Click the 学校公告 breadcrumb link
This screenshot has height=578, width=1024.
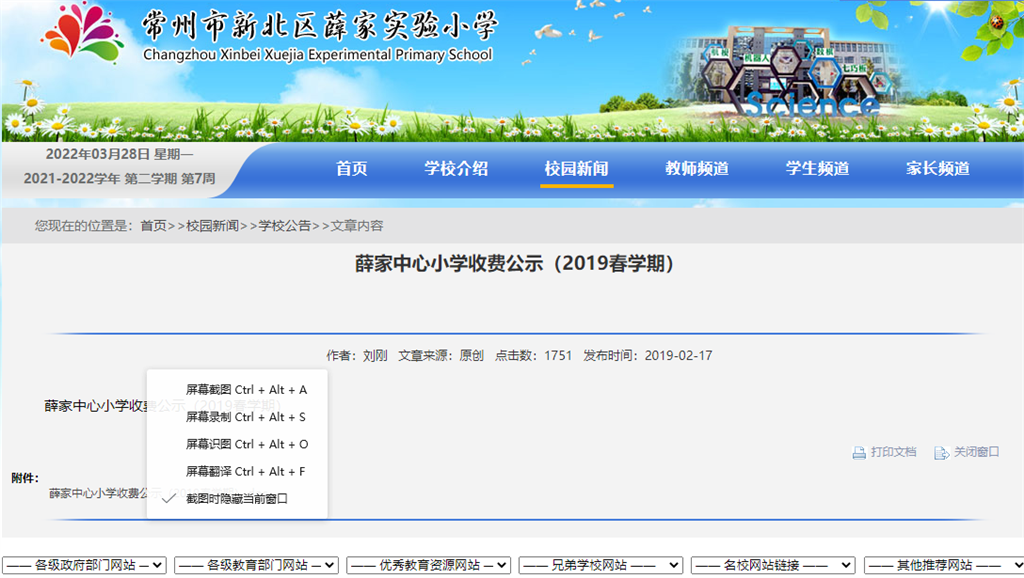point(285,226)
